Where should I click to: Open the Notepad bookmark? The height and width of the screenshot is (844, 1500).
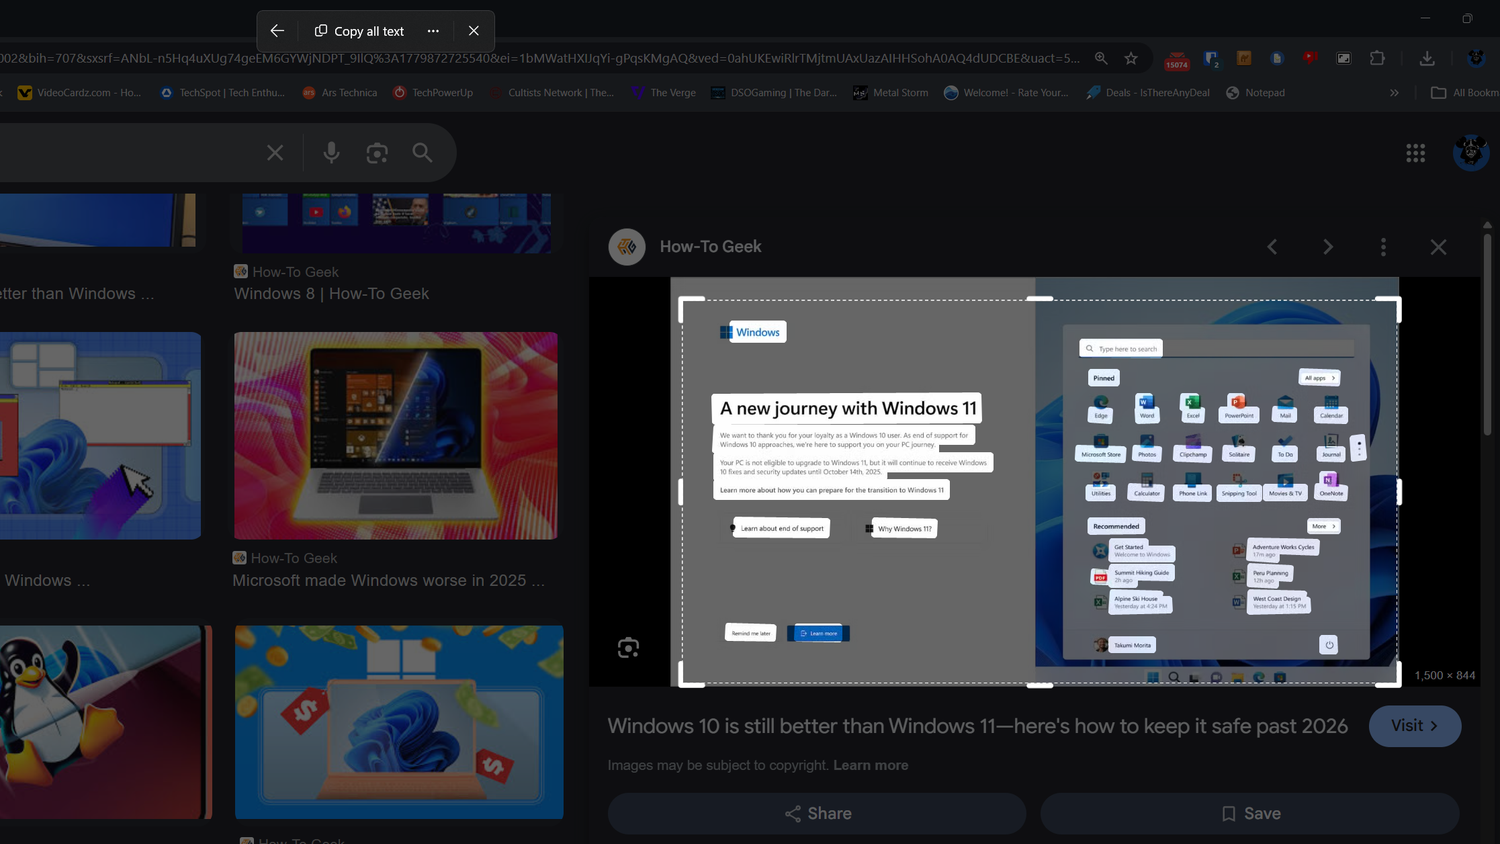coord(1255,92)
